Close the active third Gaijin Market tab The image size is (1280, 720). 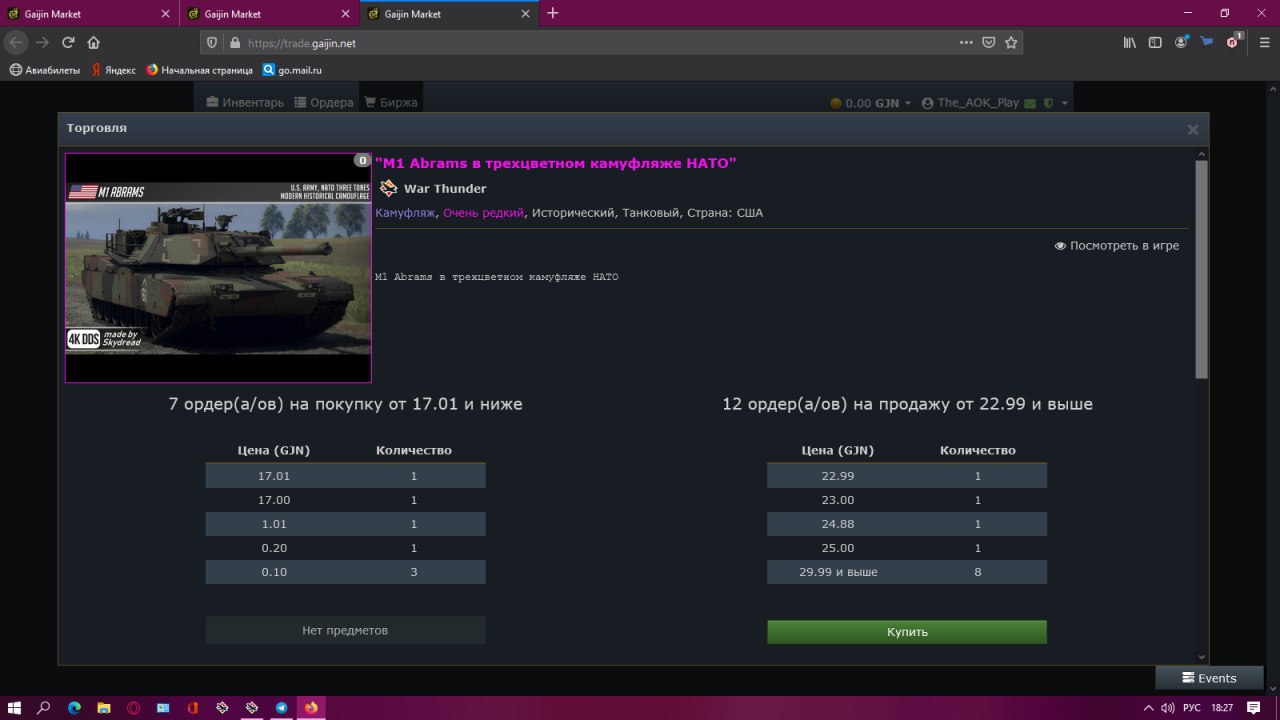pos(525,14)
